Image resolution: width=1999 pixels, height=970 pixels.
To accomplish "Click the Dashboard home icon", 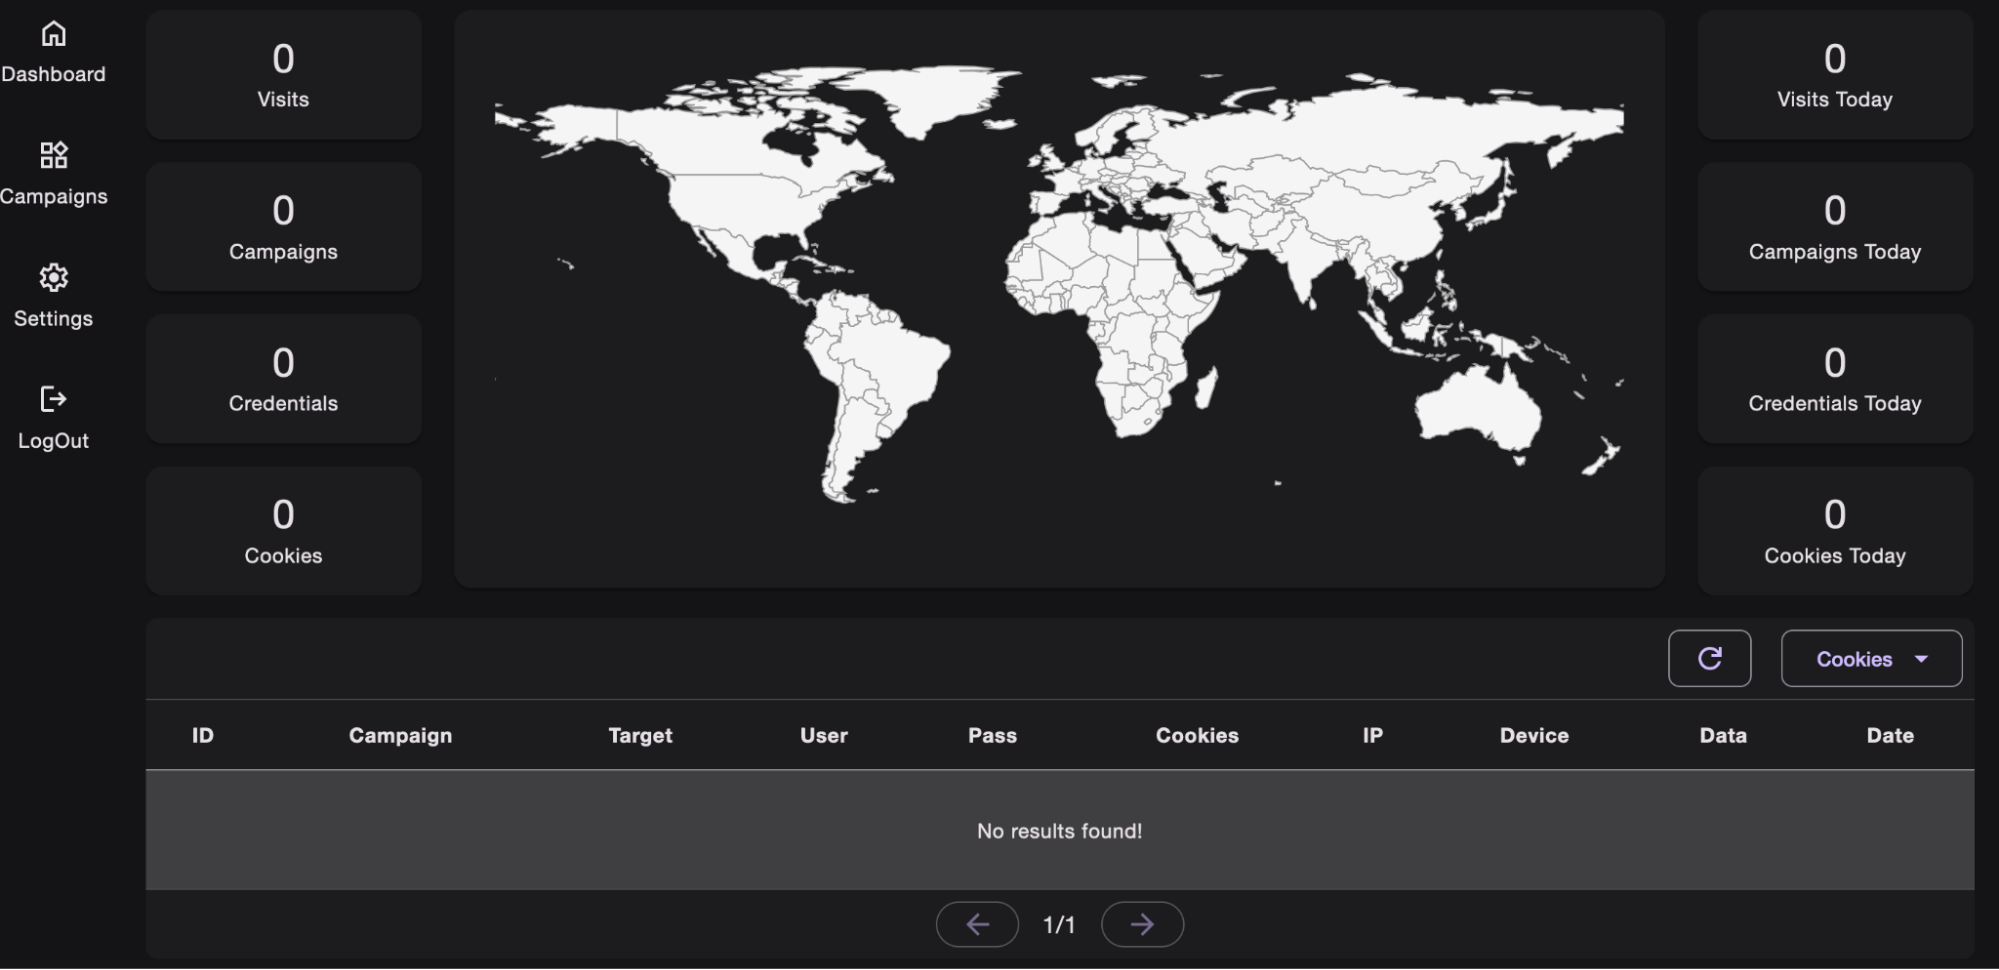I will [x=53, y=34].
